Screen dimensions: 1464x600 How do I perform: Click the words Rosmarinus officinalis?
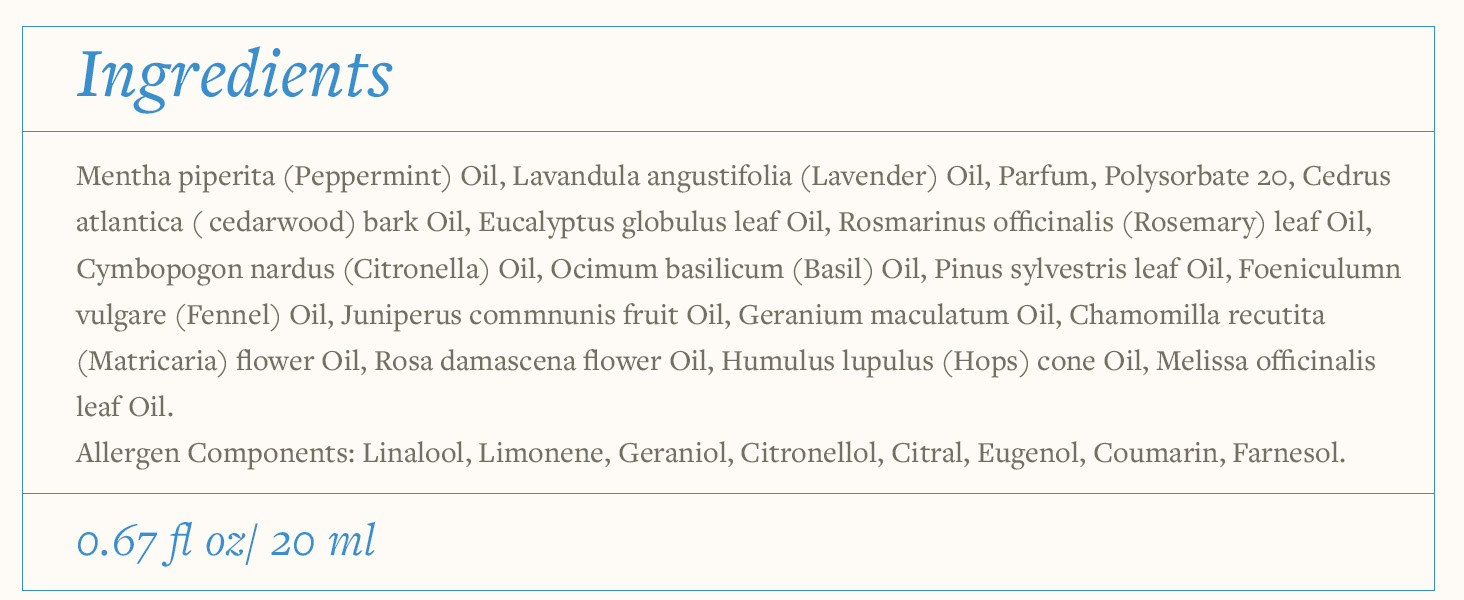coord(975,224)
